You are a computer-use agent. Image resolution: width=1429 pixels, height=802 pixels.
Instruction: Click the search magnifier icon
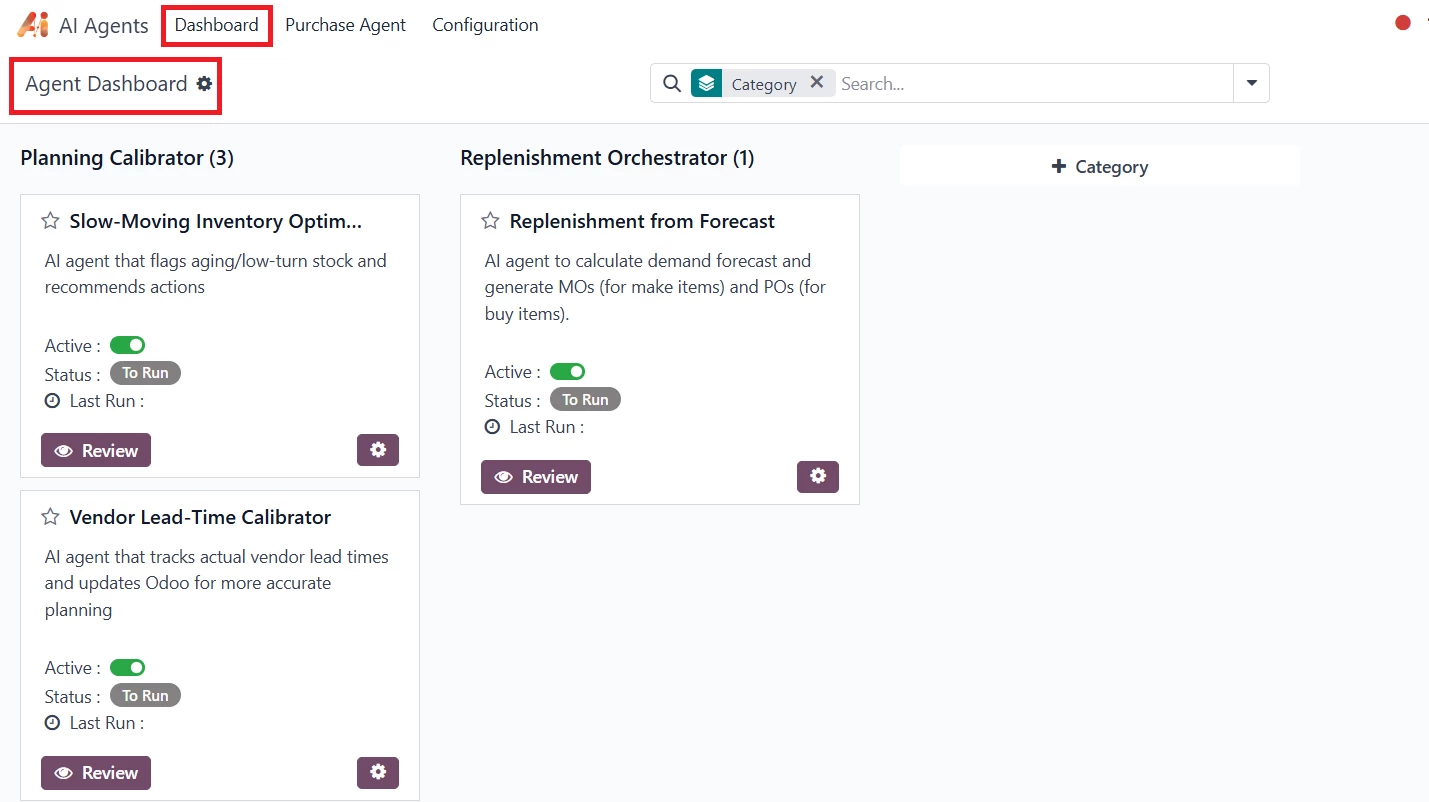[x=672, y=84]
